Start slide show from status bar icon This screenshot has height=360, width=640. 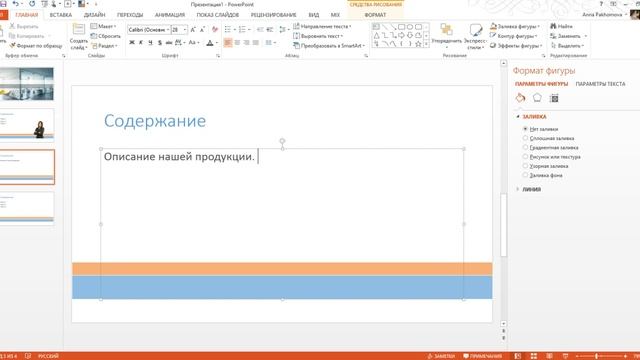[x=565, y=356]
